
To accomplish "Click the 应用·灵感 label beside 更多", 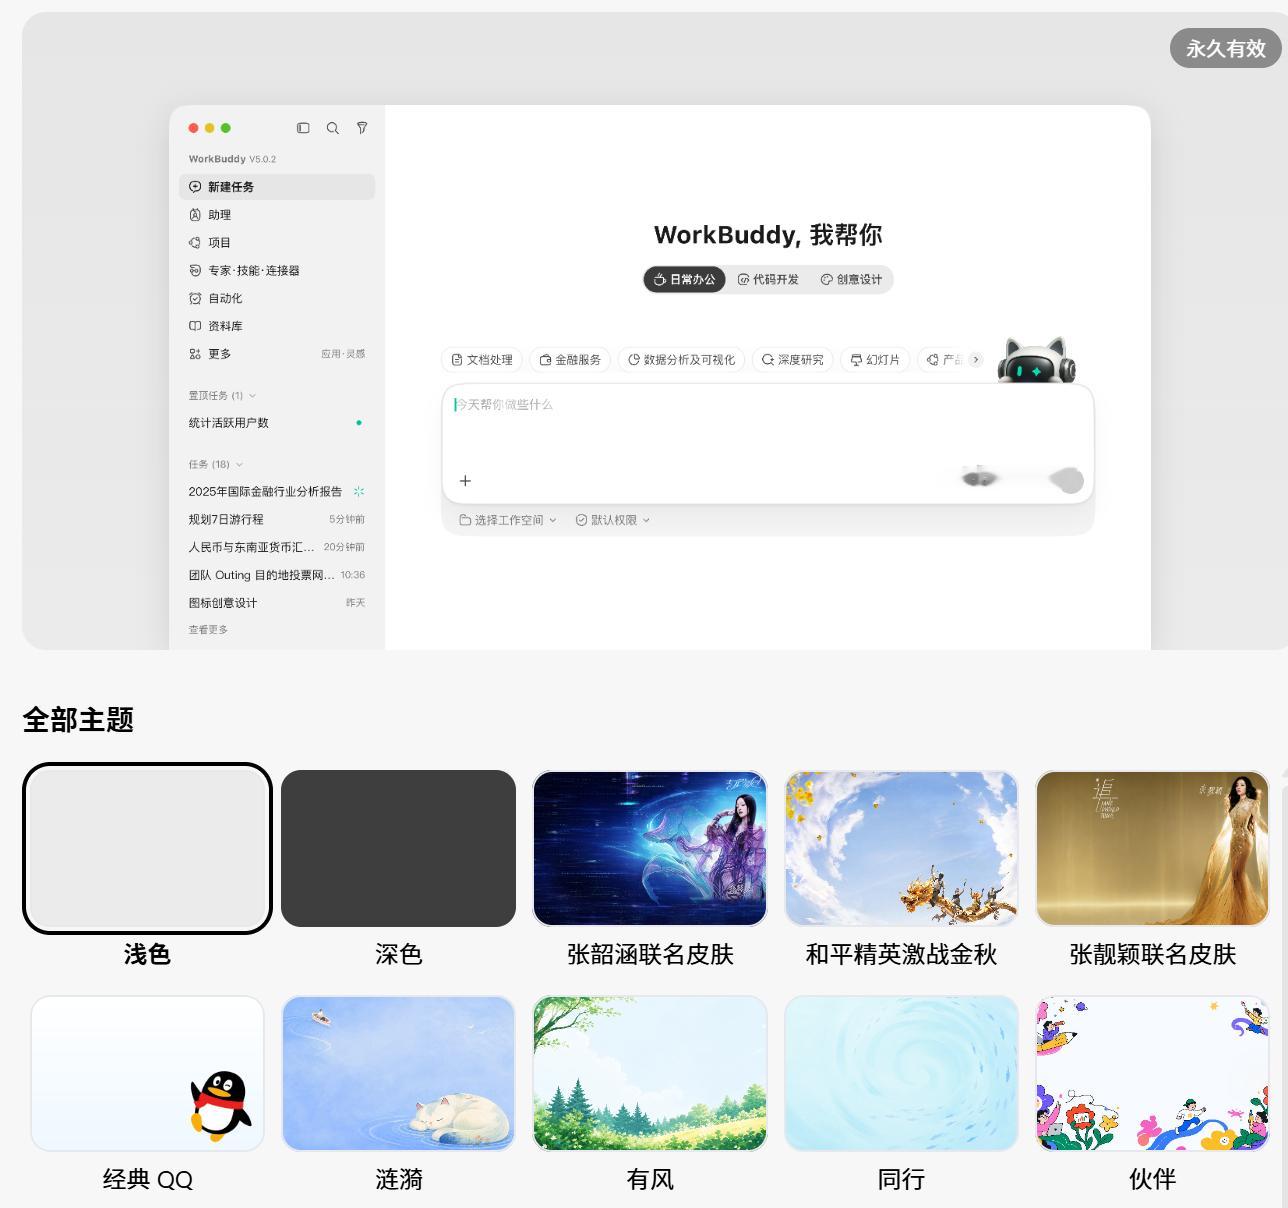I will (343, 354).
